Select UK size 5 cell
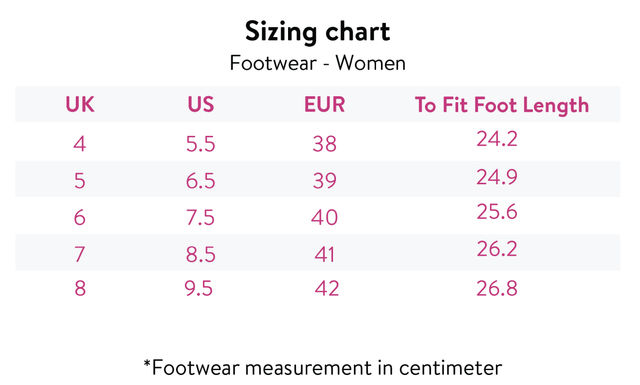Image resolution: width=640 pixels, height=385 pixels. pos(80,180)
